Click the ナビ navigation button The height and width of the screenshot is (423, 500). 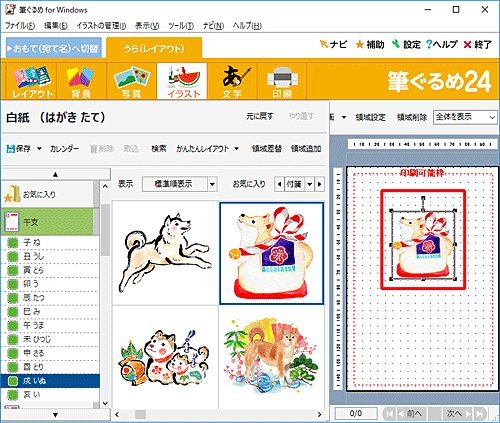point(333,44)
